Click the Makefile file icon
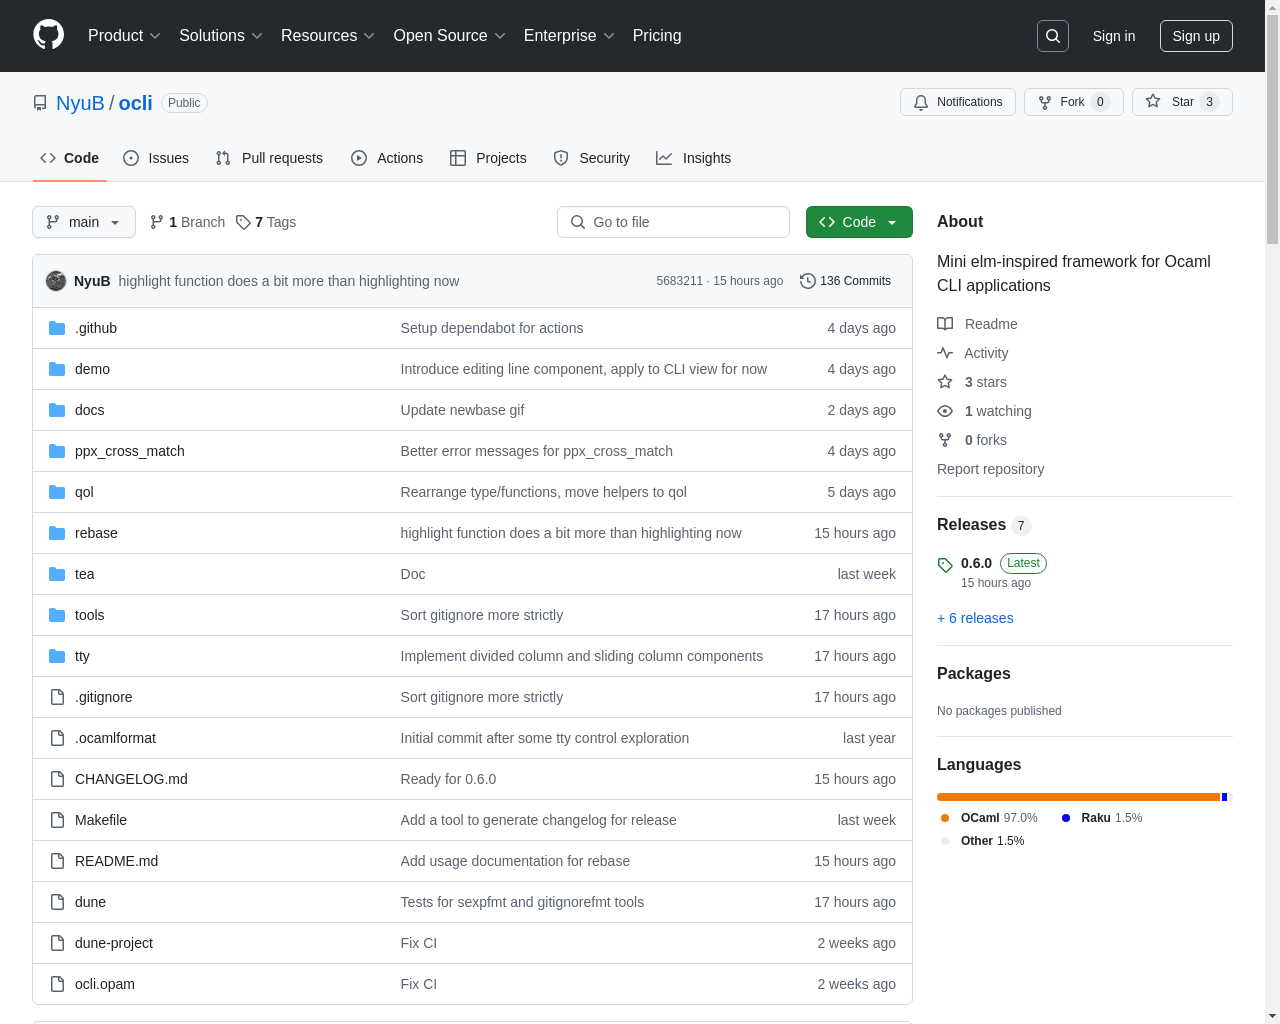 click(x=57, y=820)
